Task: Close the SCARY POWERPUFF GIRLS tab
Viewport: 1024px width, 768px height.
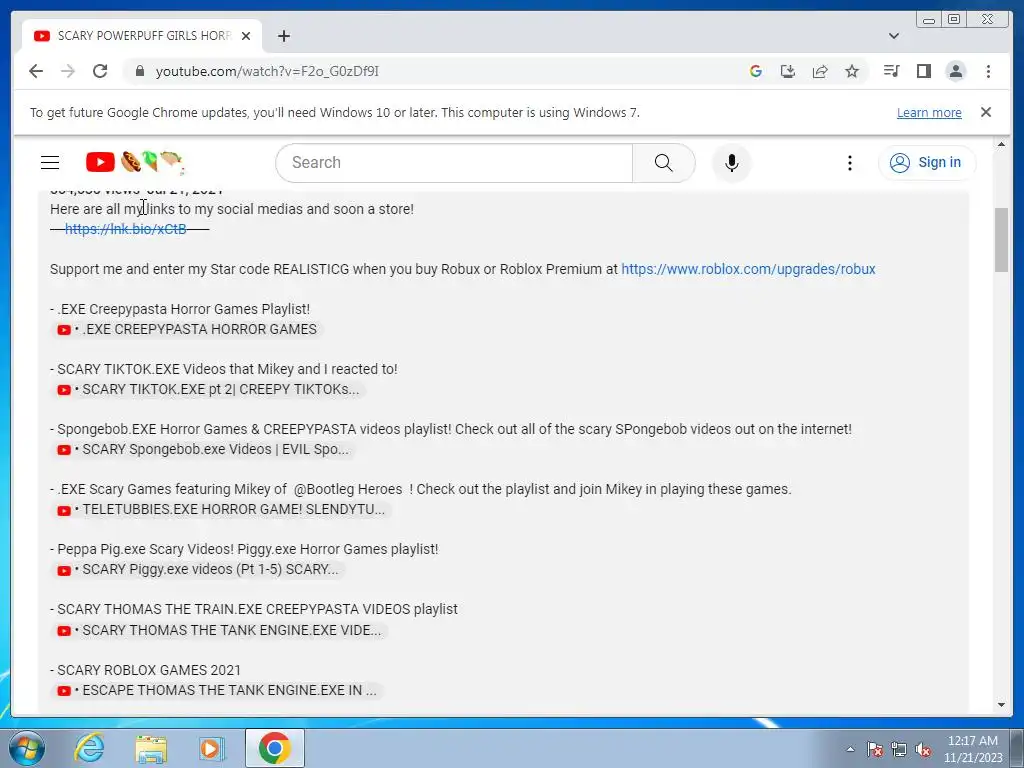Action: tap(246, 36)
